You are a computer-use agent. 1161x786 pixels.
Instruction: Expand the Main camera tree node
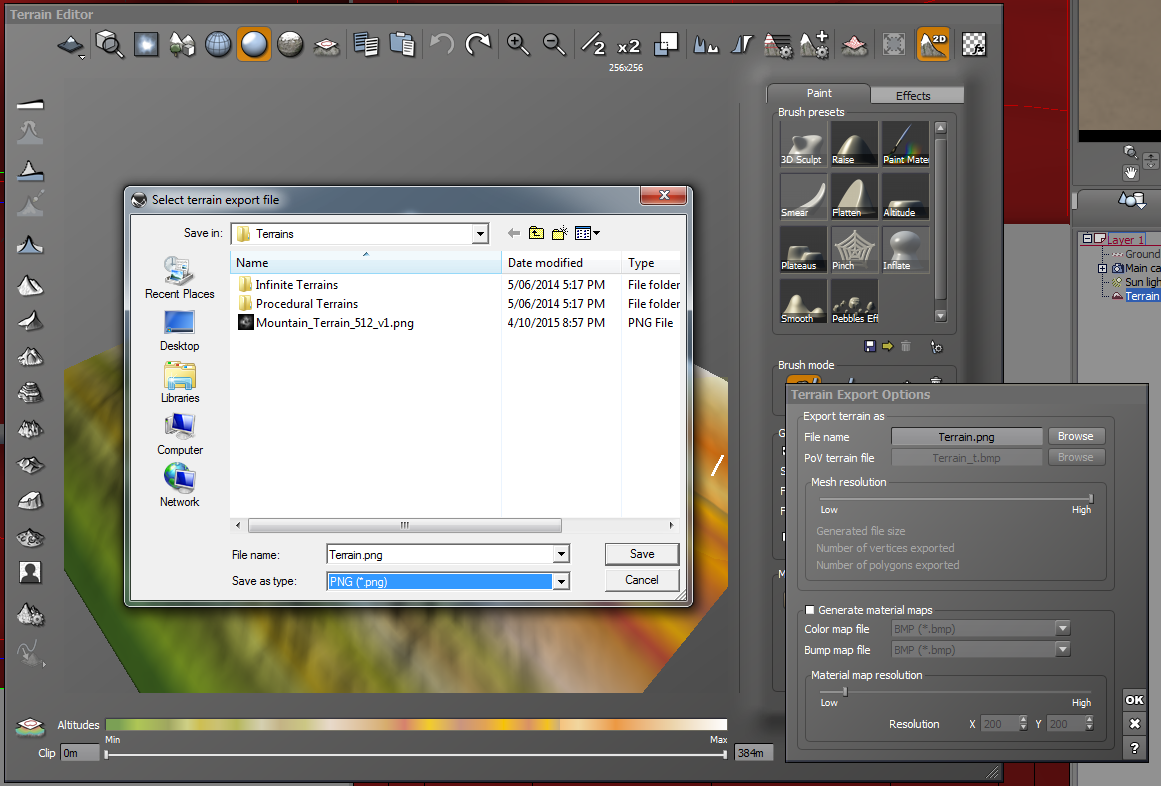(x=1102, y=268)
